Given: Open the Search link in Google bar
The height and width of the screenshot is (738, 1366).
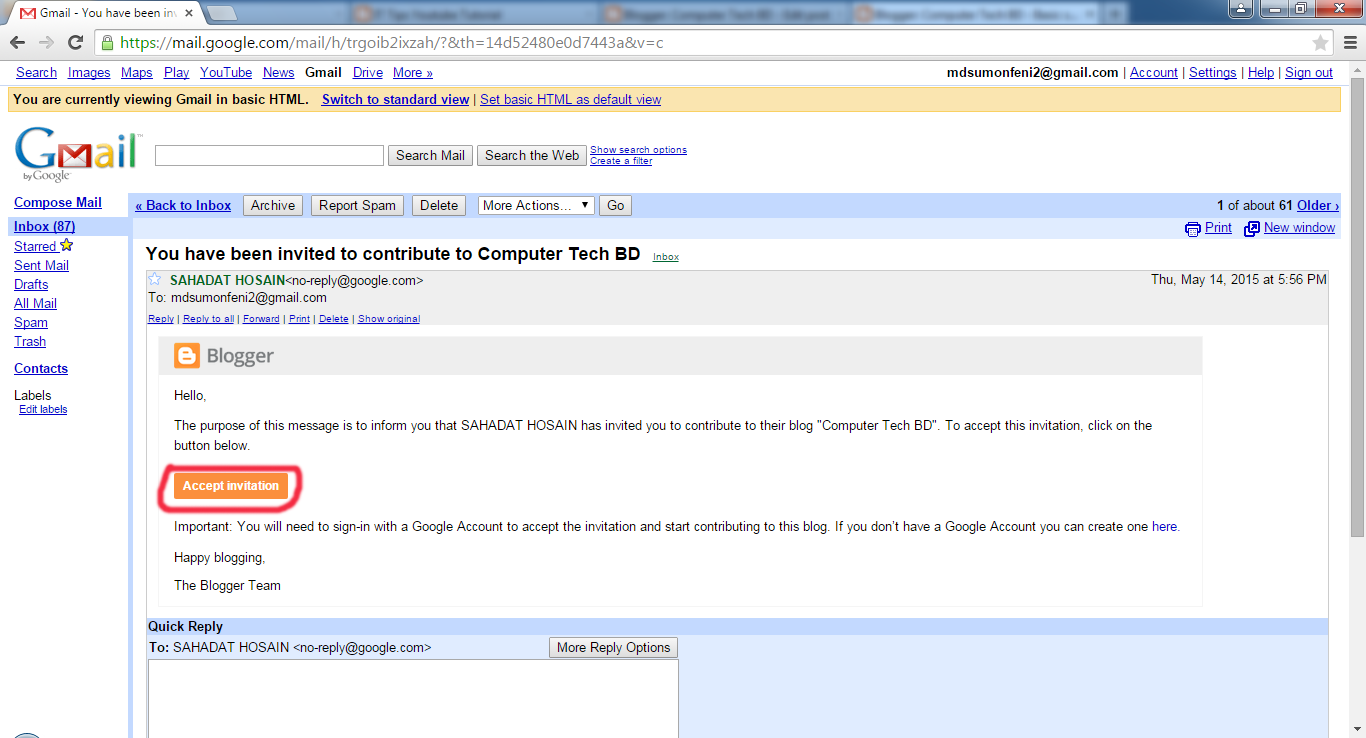Looking at the screenshot, I should coord(36,72).
